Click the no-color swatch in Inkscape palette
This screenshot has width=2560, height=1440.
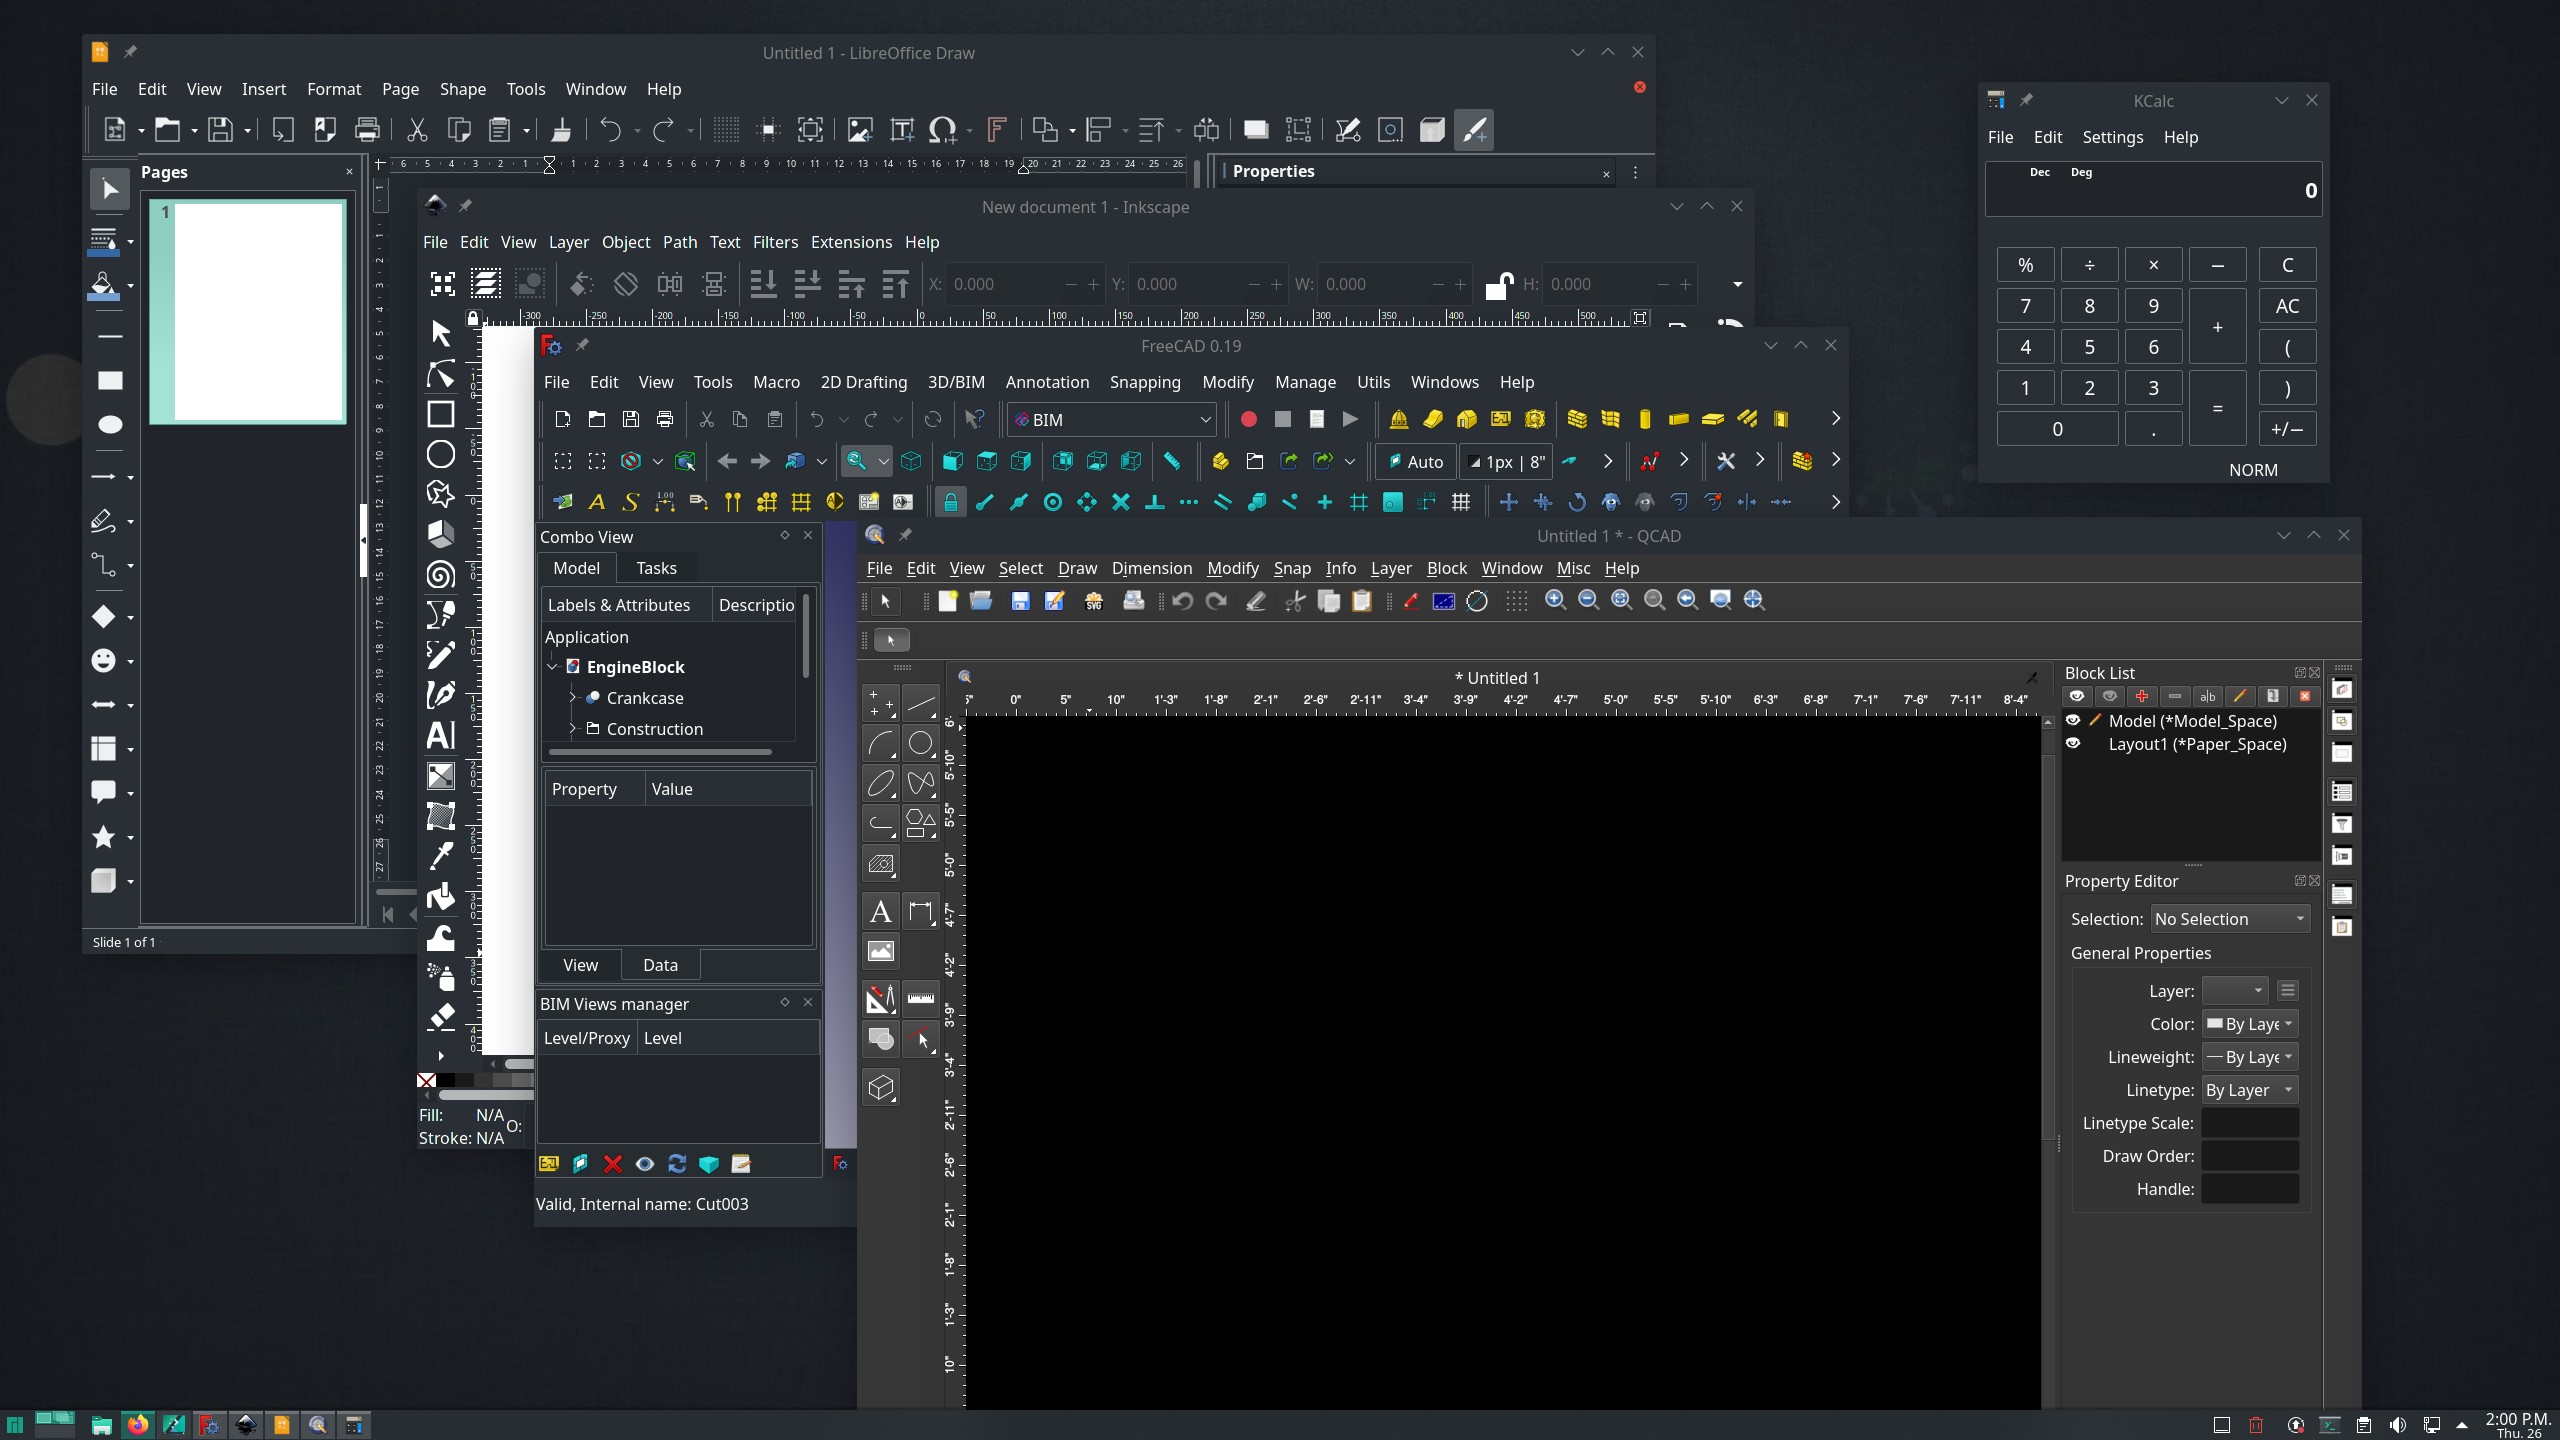(x=426, y=1080)
